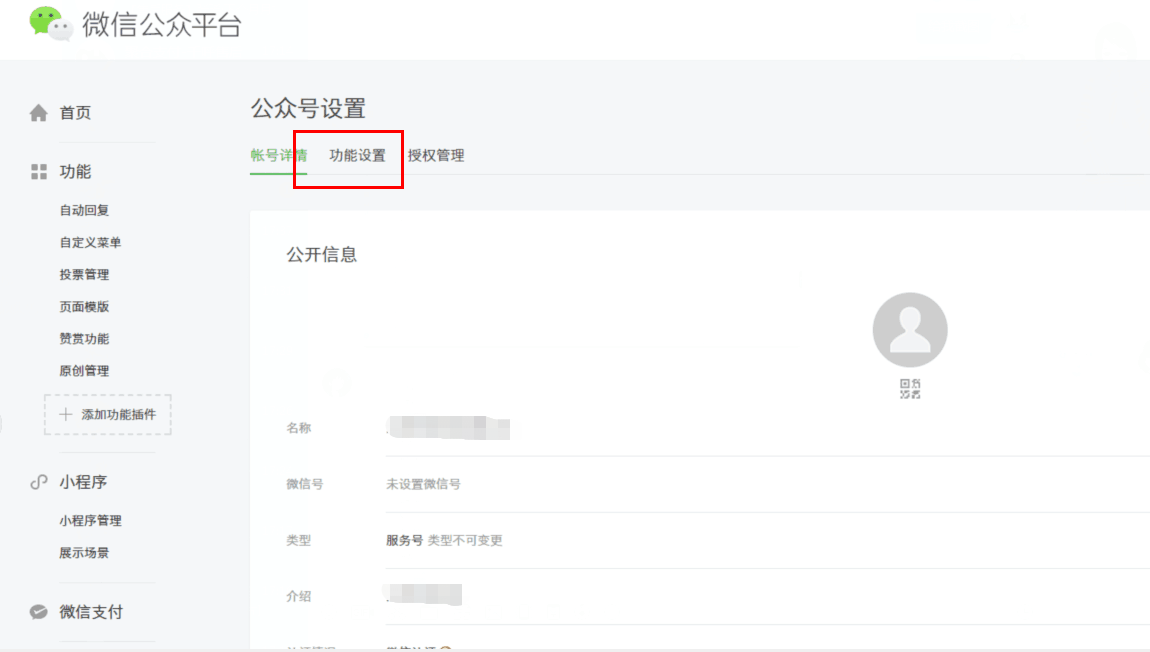Open 原创管理 in the sidebar
1150x652 pixels.
84,371
